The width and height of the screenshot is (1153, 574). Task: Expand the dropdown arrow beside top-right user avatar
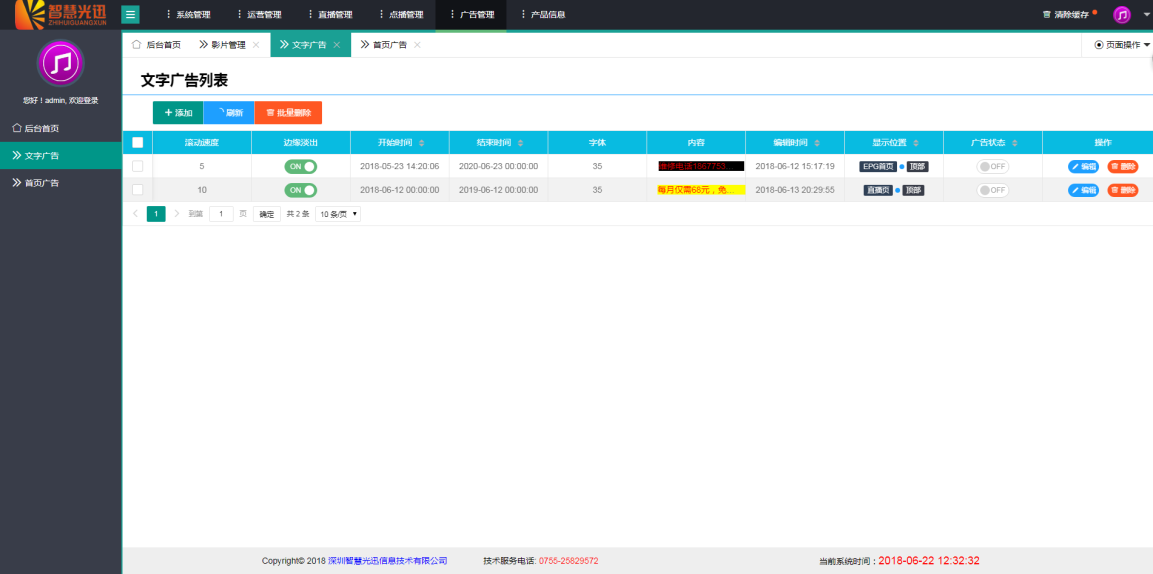1146,15
